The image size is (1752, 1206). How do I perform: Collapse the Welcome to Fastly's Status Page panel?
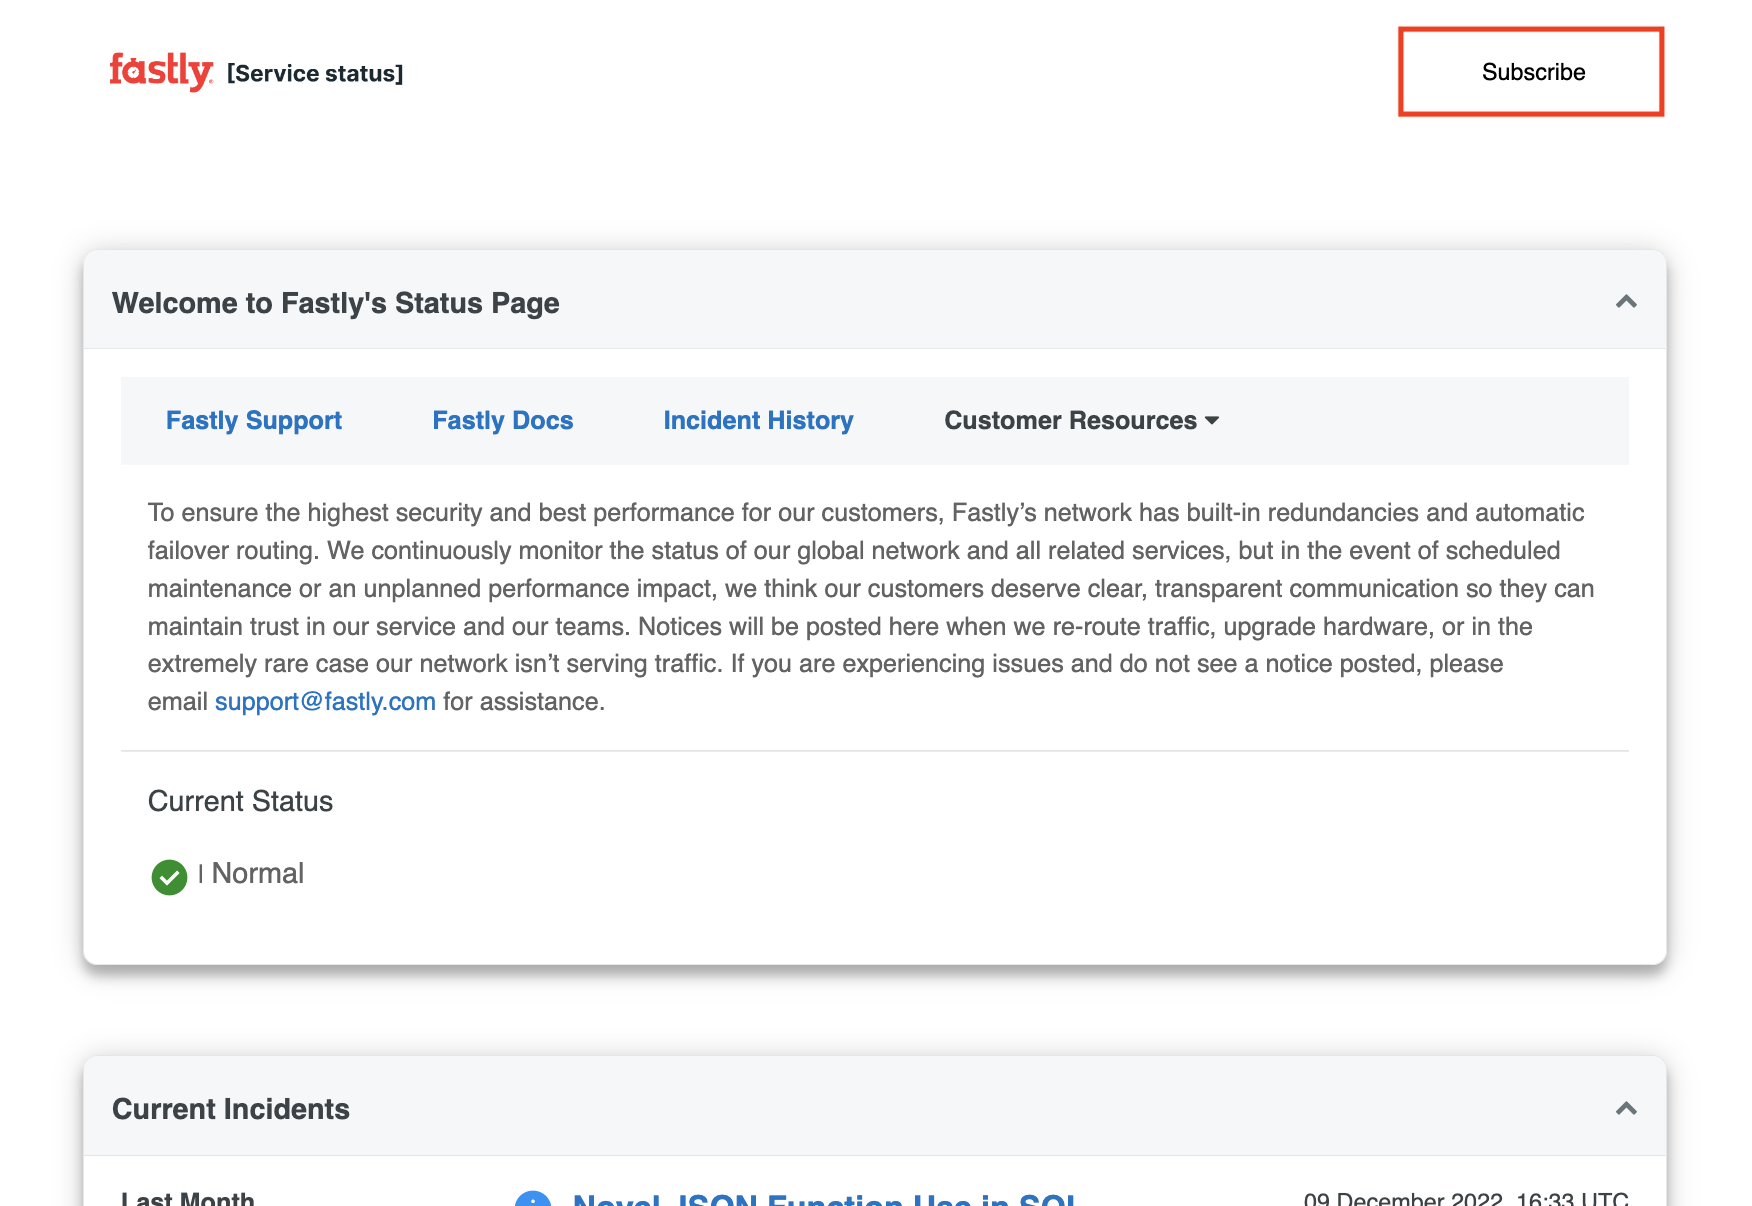pos(1626,302)
